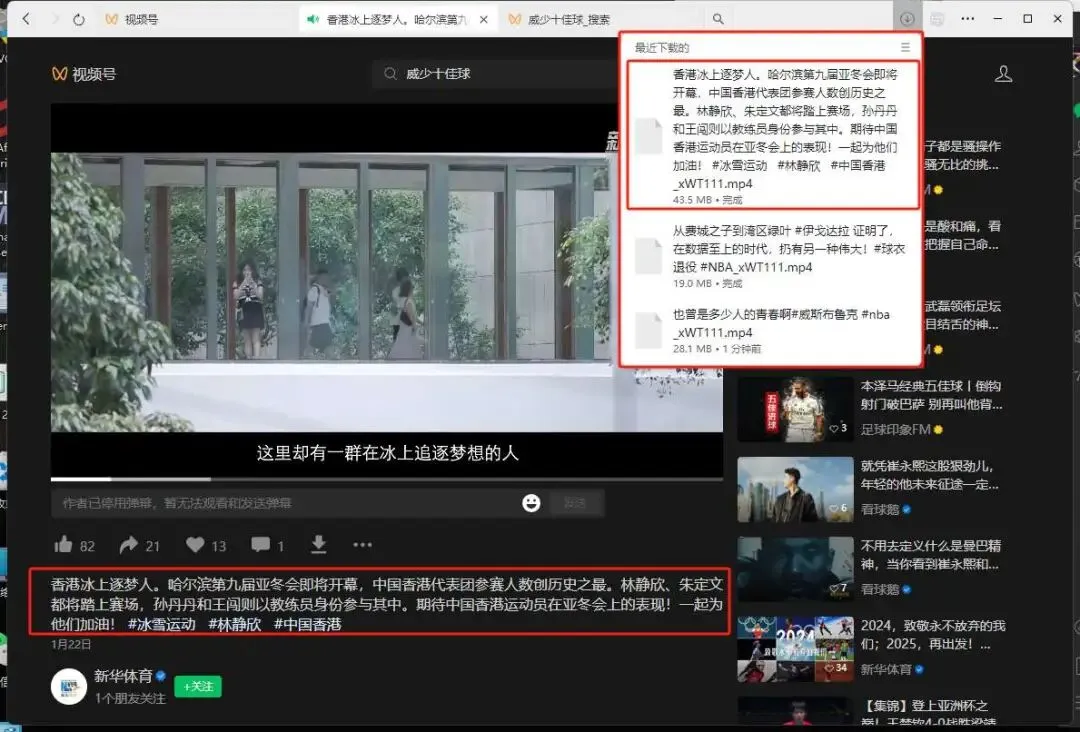Screen dimensions: 1080x732
Task: Click the 1个朋友关注 text
Action: [x=130, y=698]
